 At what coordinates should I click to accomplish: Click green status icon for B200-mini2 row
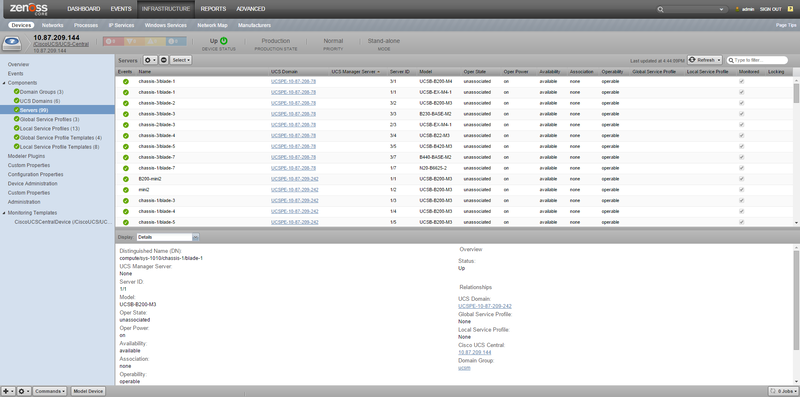(126, 179)
